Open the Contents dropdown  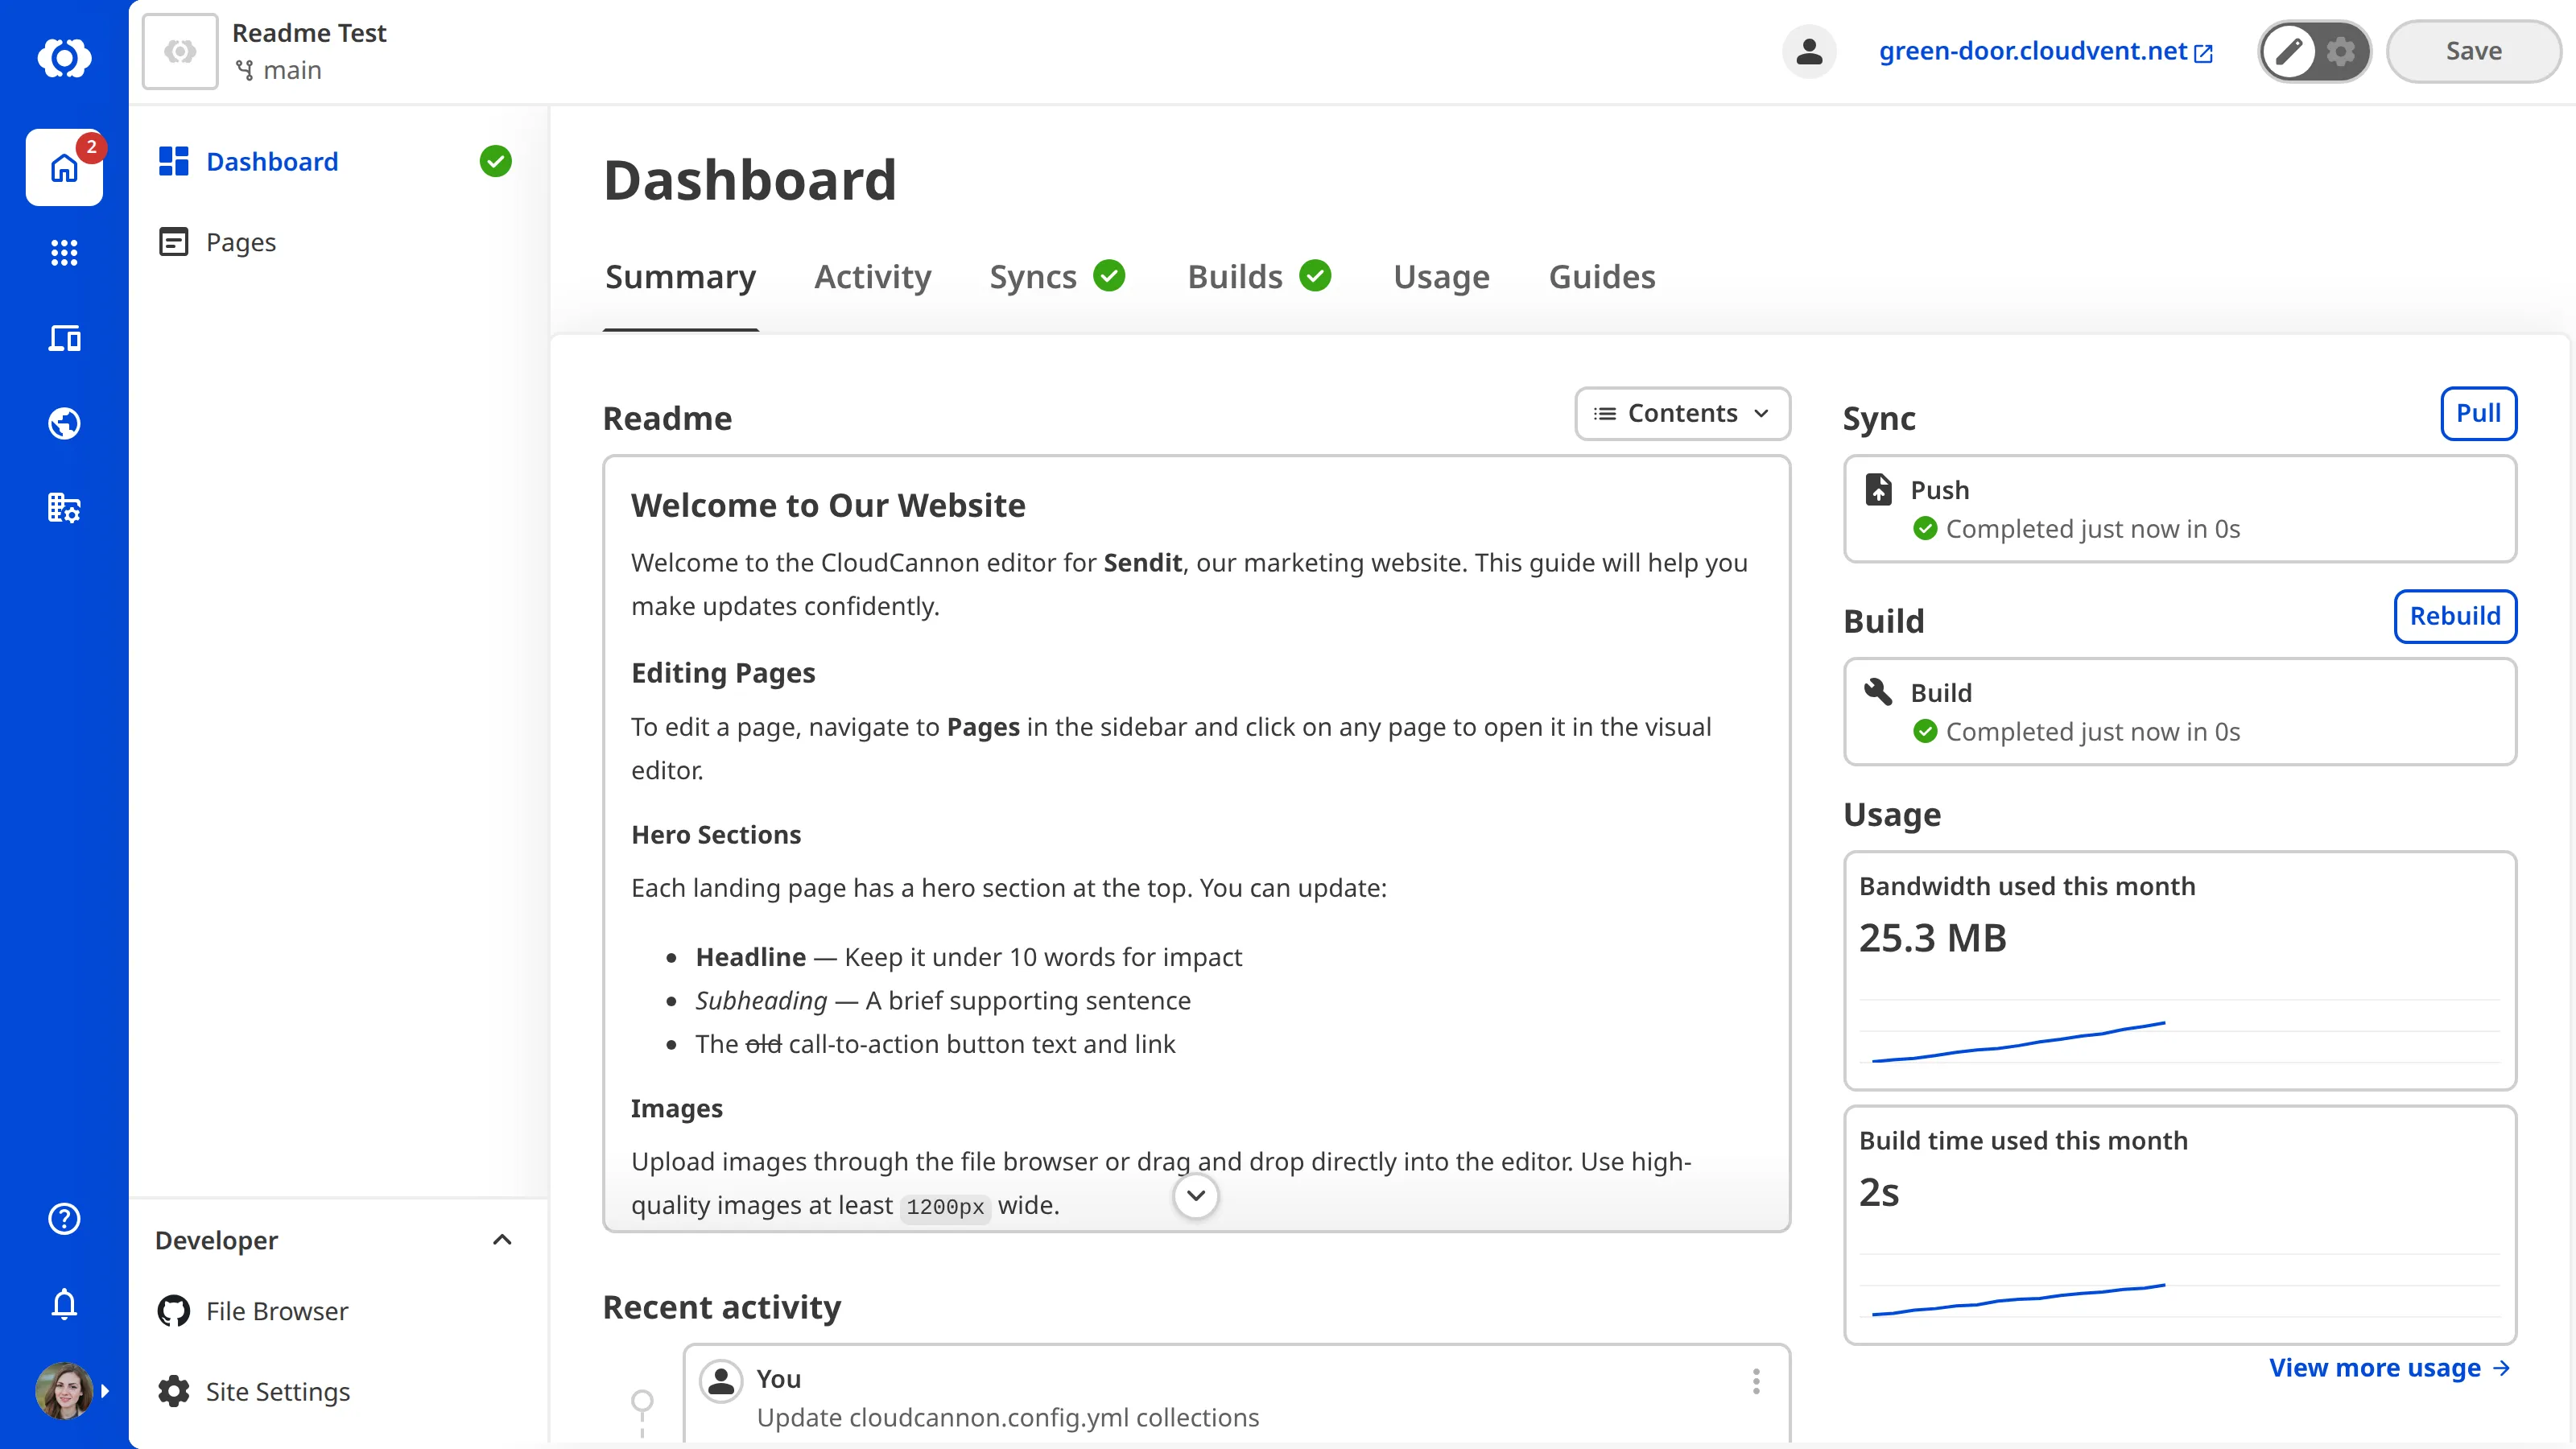[1682, 413]
